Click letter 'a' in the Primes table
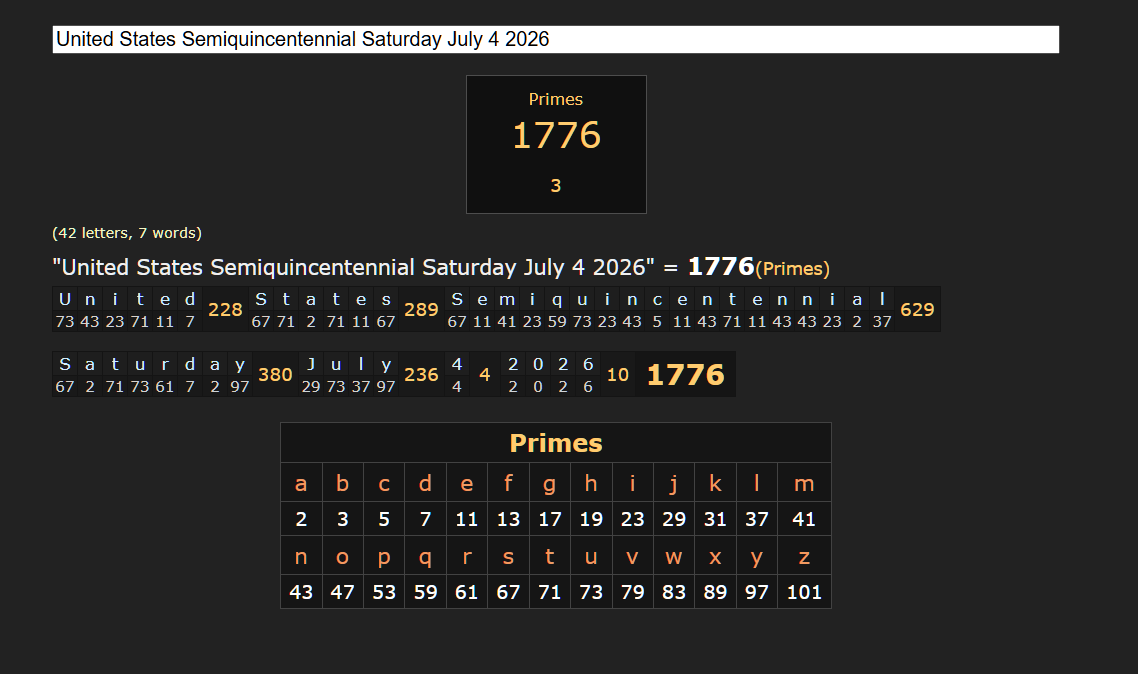1138x674 pixels. point(300,483)
